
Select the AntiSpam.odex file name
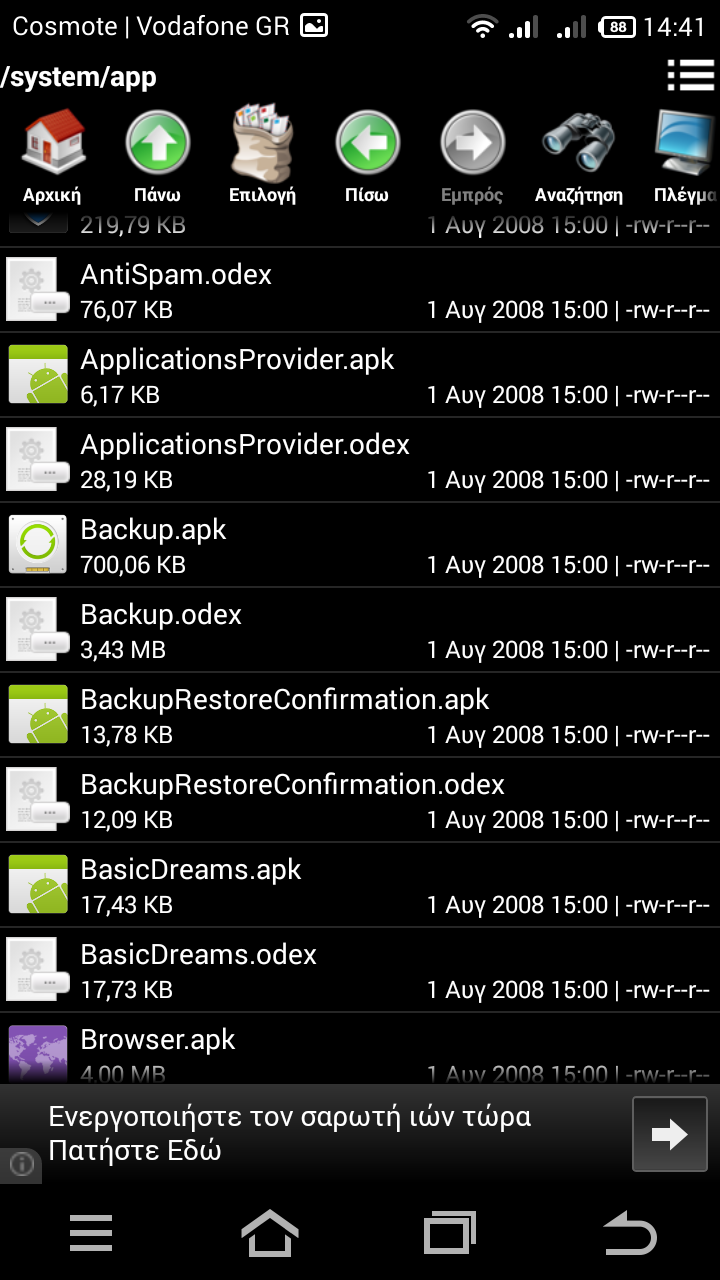click(176, 274)
